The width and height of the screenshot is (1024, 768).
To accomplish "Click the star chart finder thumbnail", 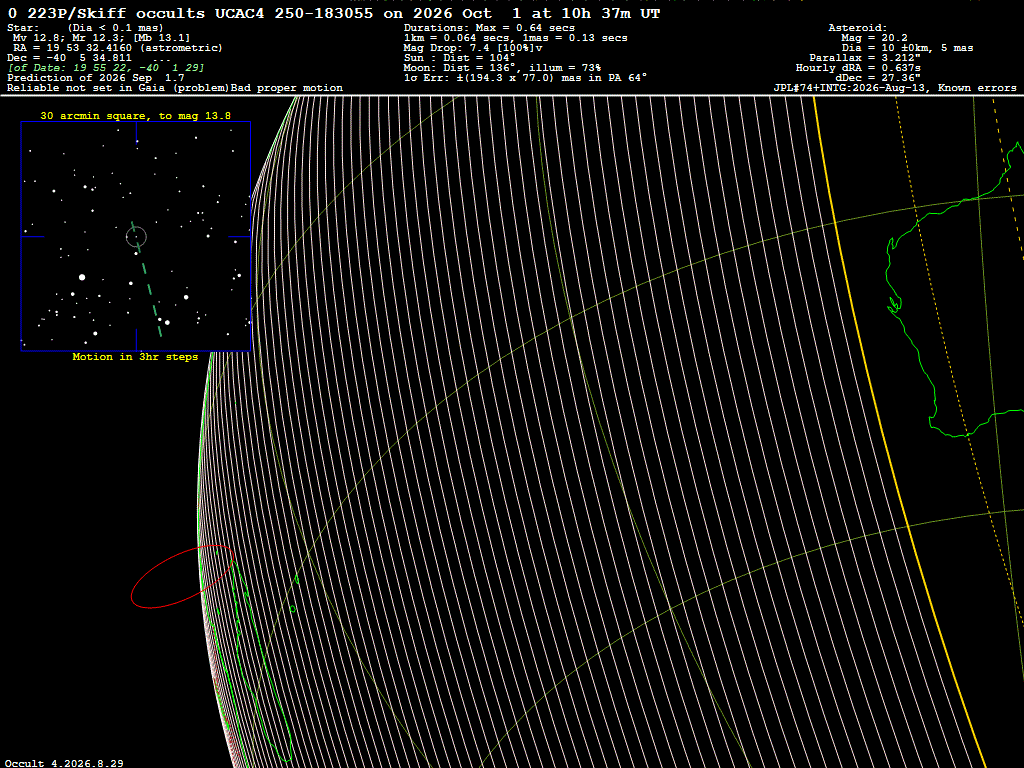I will click(x=136, y=236).
